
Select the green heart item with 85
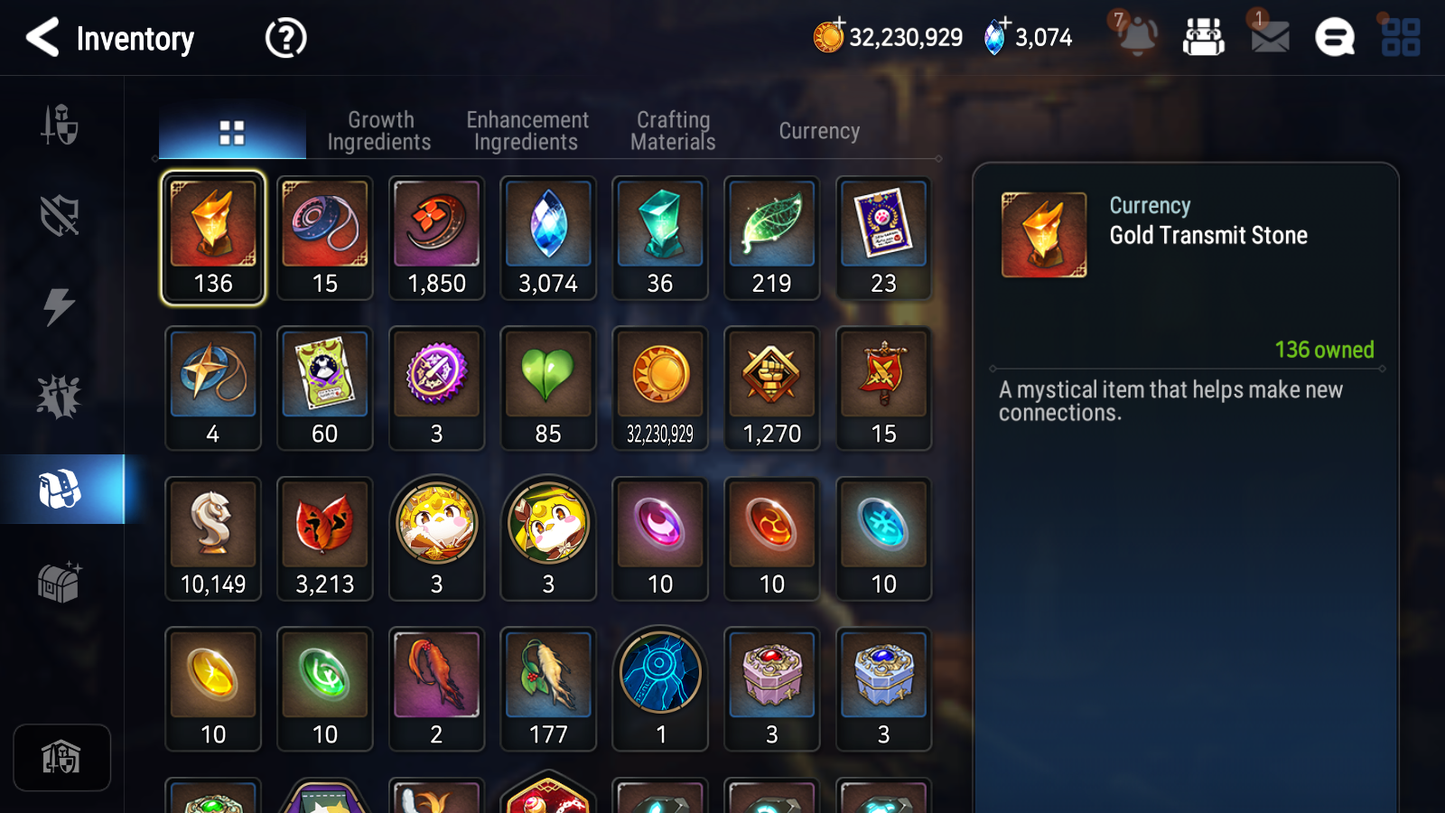(548, 388)
